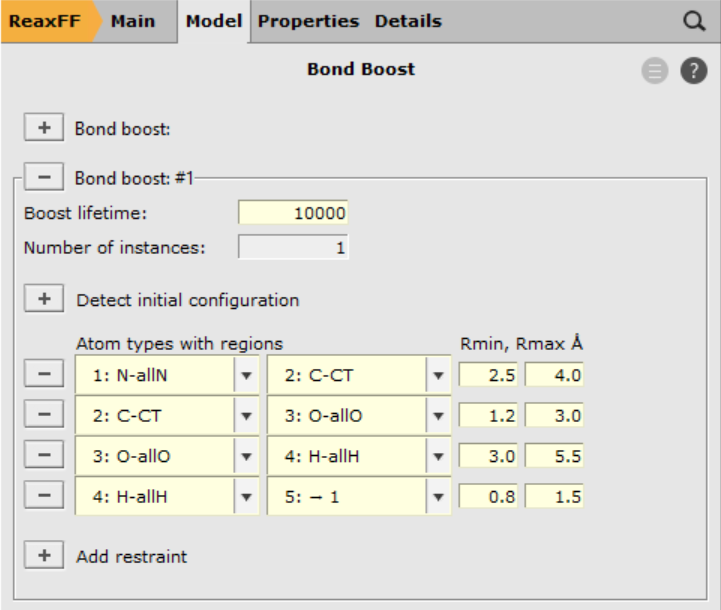Screen dimensions: 721x610
Task: Switch to the Main tab
Action: click(x=133, y=21)
